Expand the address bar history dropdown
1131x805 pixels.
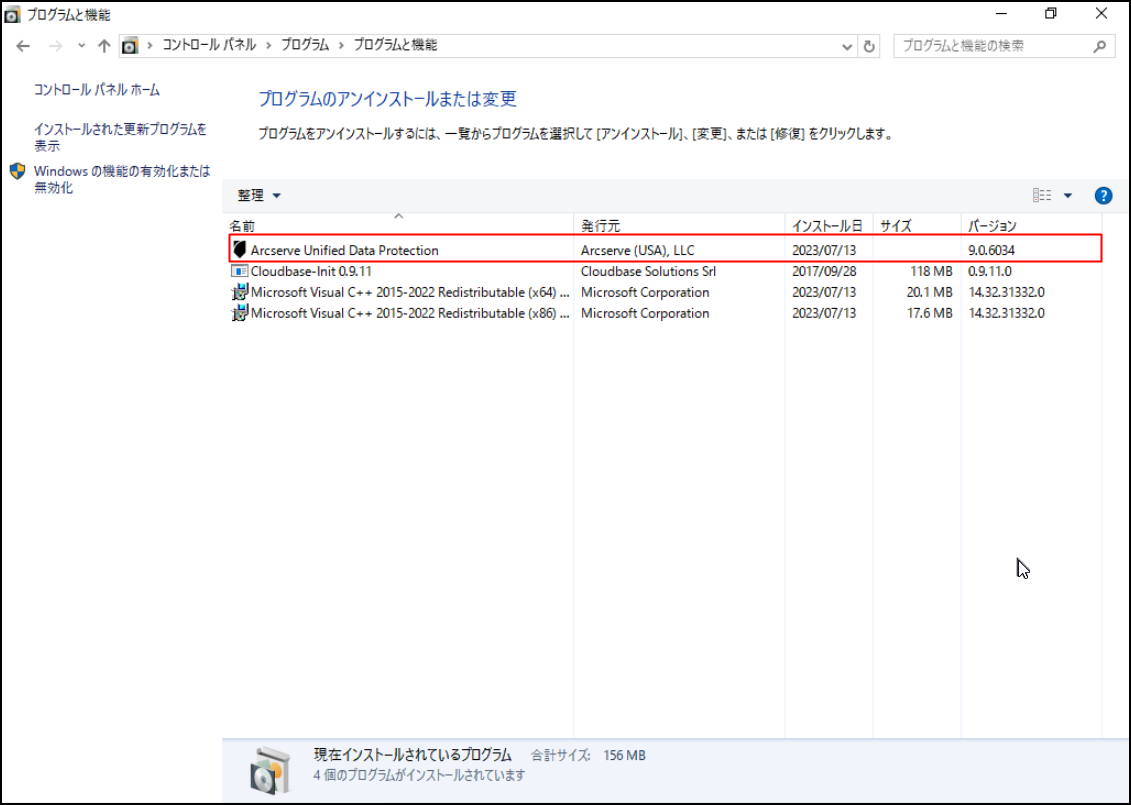847,46
